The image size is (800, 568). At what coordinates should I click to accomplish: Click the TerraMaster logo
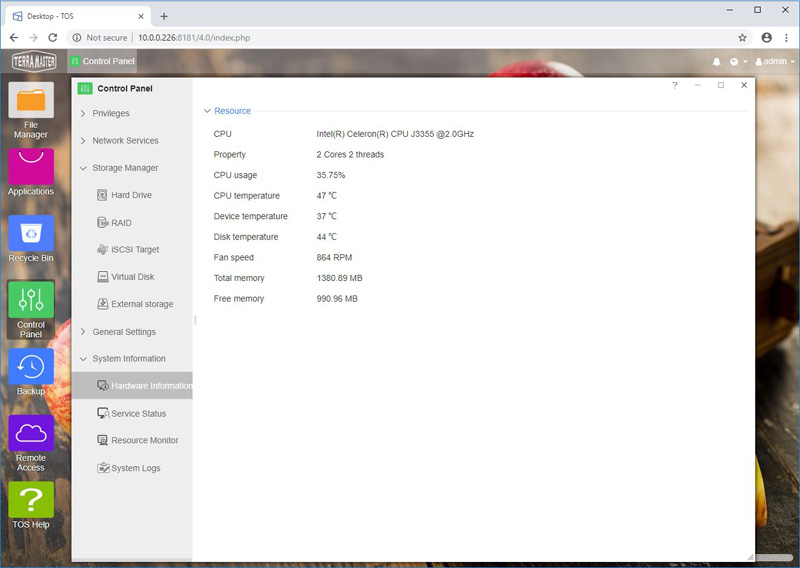(34, 61)
